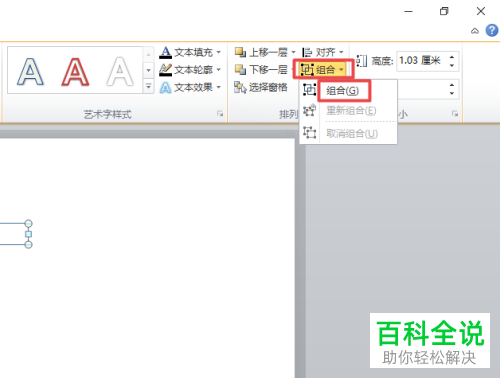Open the 文本填充 dropdown arrow
The height and width of the screenshot is (378, 500).
[x=219, y=52]
